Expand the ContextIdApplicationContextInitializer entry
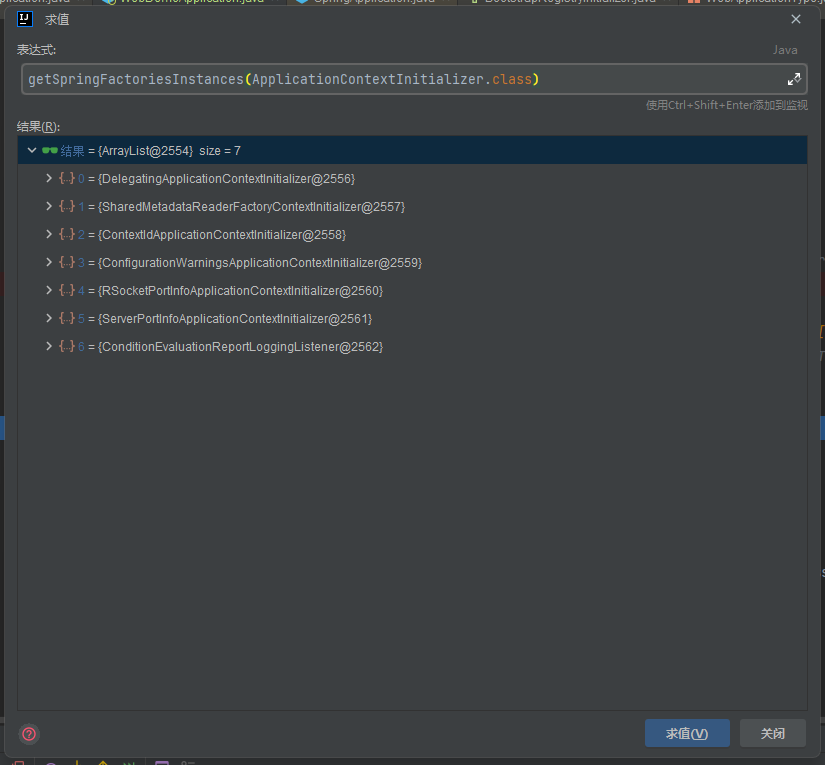 [x=49, y=234]
